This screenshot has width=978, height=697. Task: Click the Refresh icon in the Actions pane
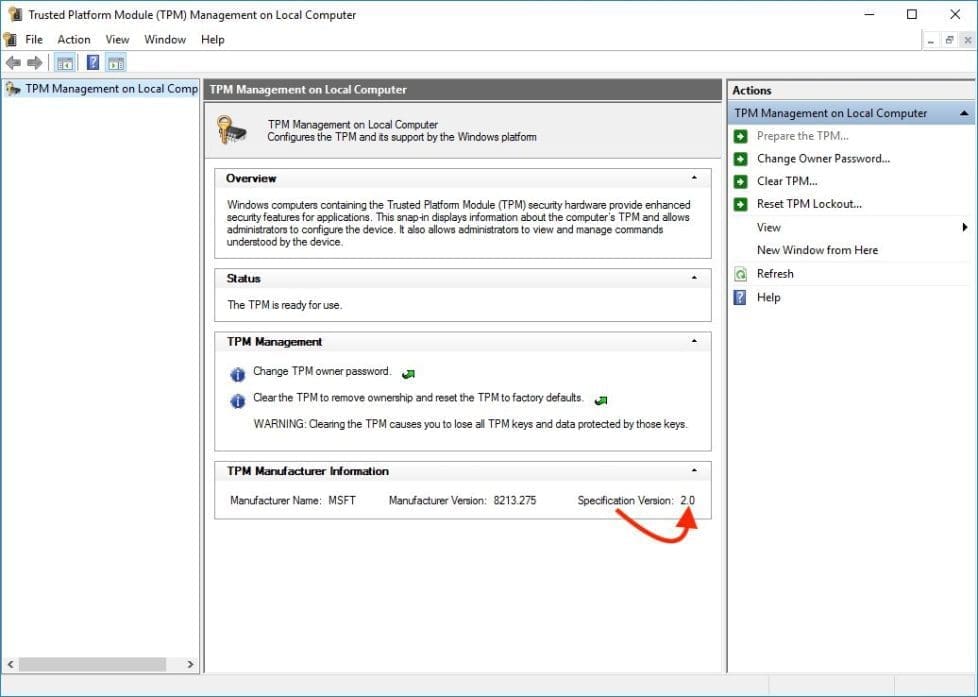point(741,273)
